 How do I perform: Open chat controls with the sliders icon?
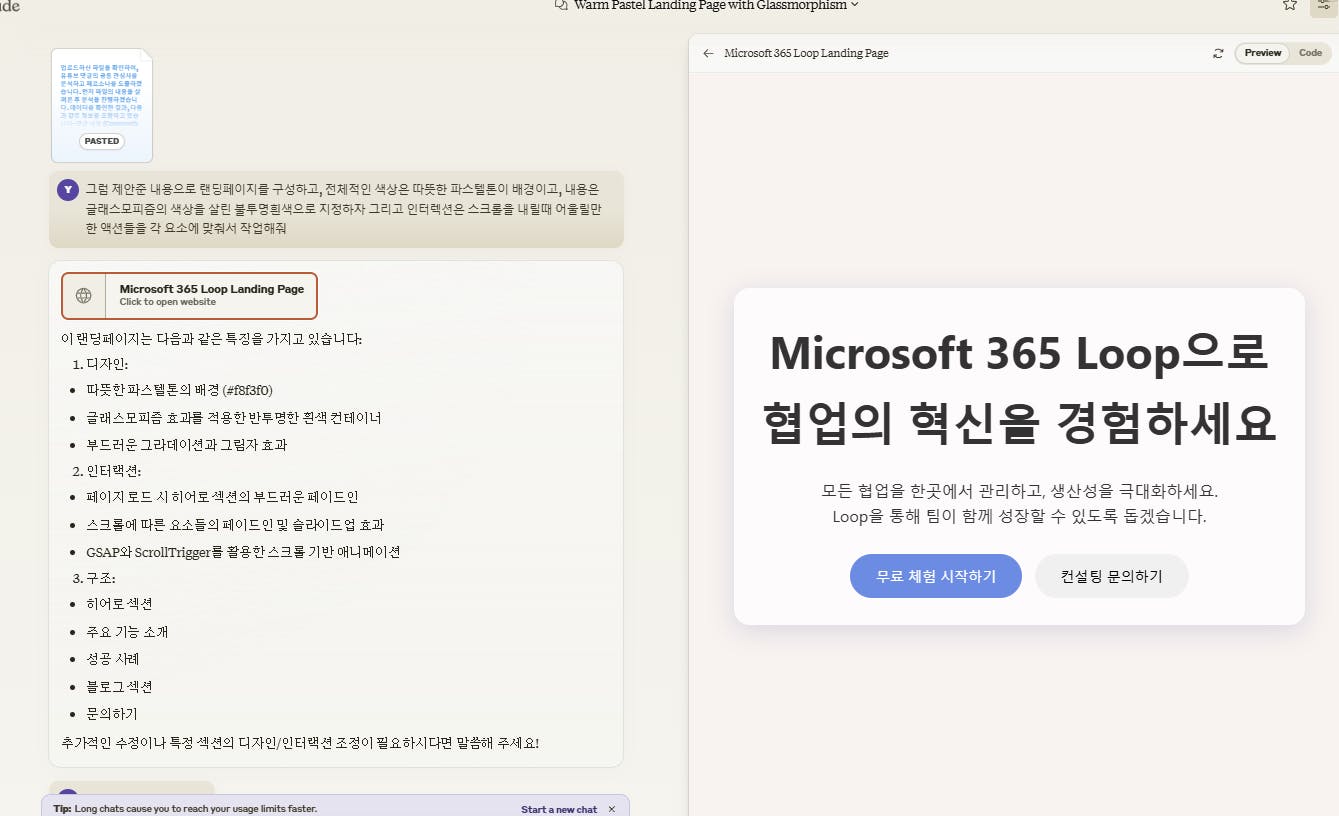tap(1324, 5)
